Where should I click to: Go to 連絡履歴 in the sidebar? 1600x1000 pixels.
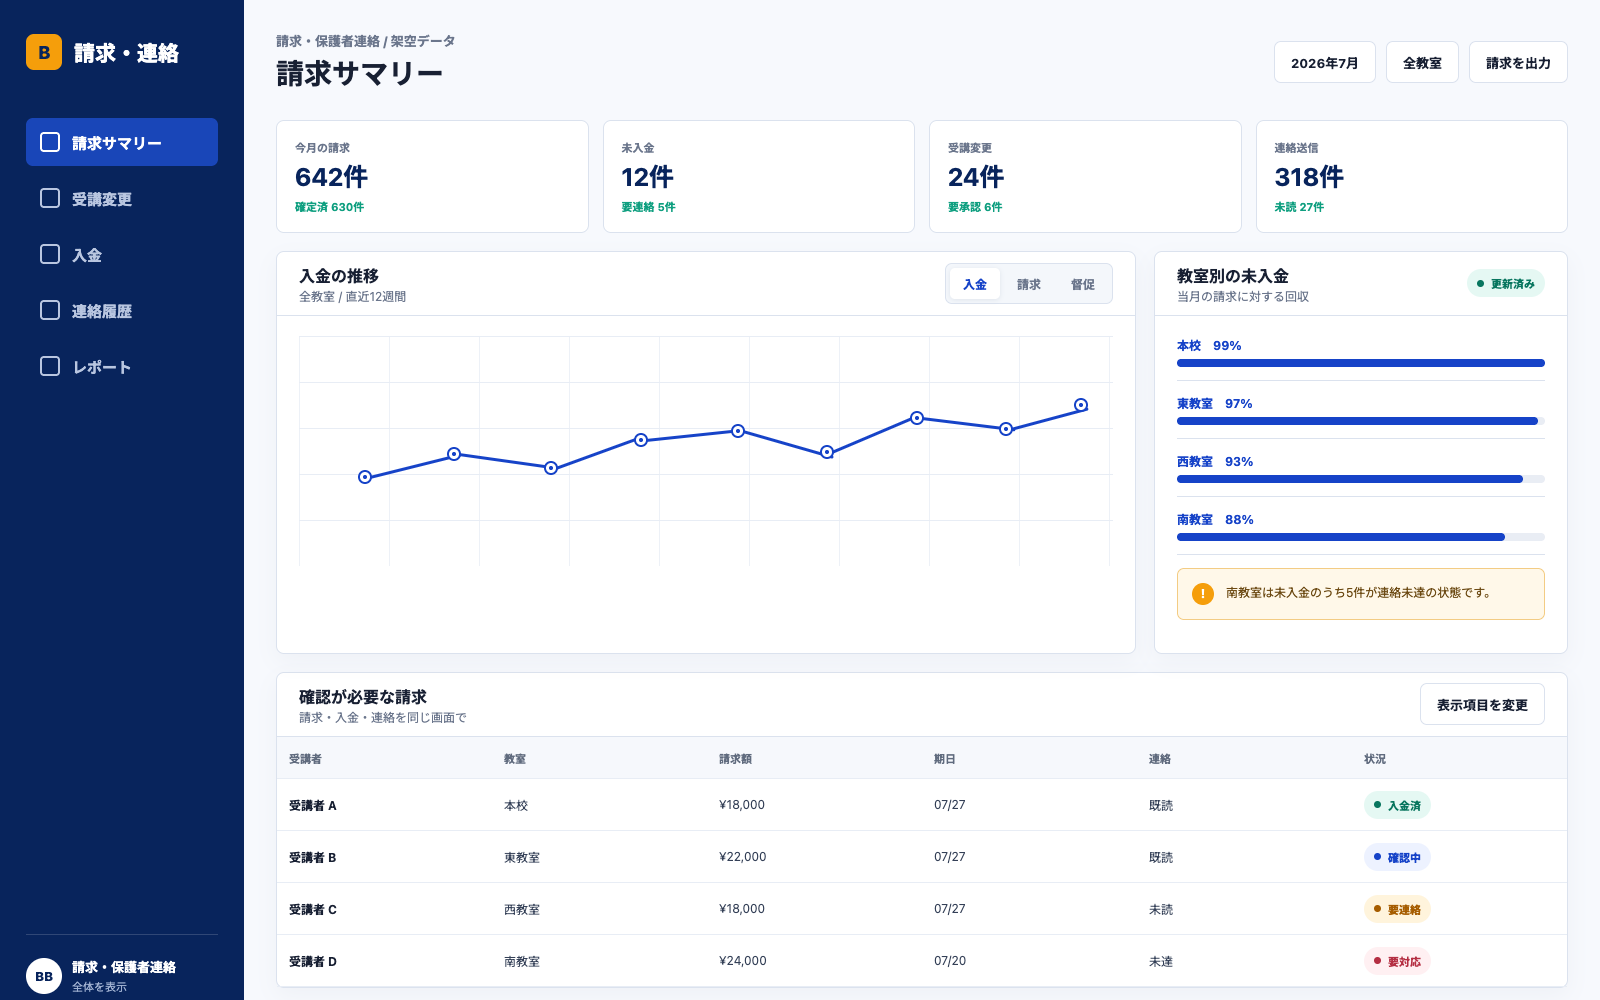[x=122, y=310]
